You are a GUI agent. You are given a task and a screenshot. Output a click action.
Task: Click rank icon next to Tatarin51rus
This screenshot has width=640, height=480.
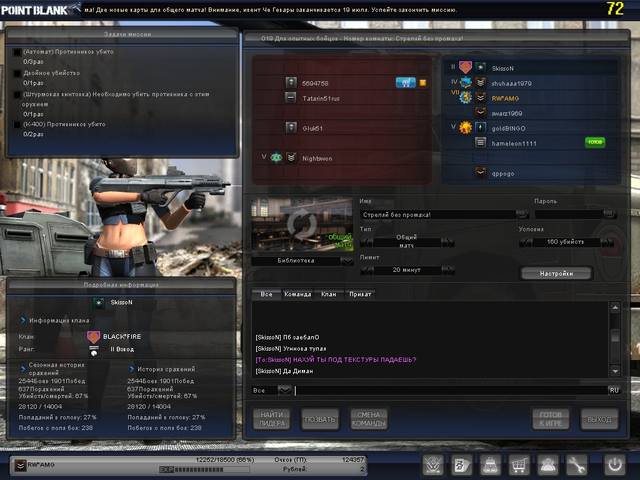291,98
